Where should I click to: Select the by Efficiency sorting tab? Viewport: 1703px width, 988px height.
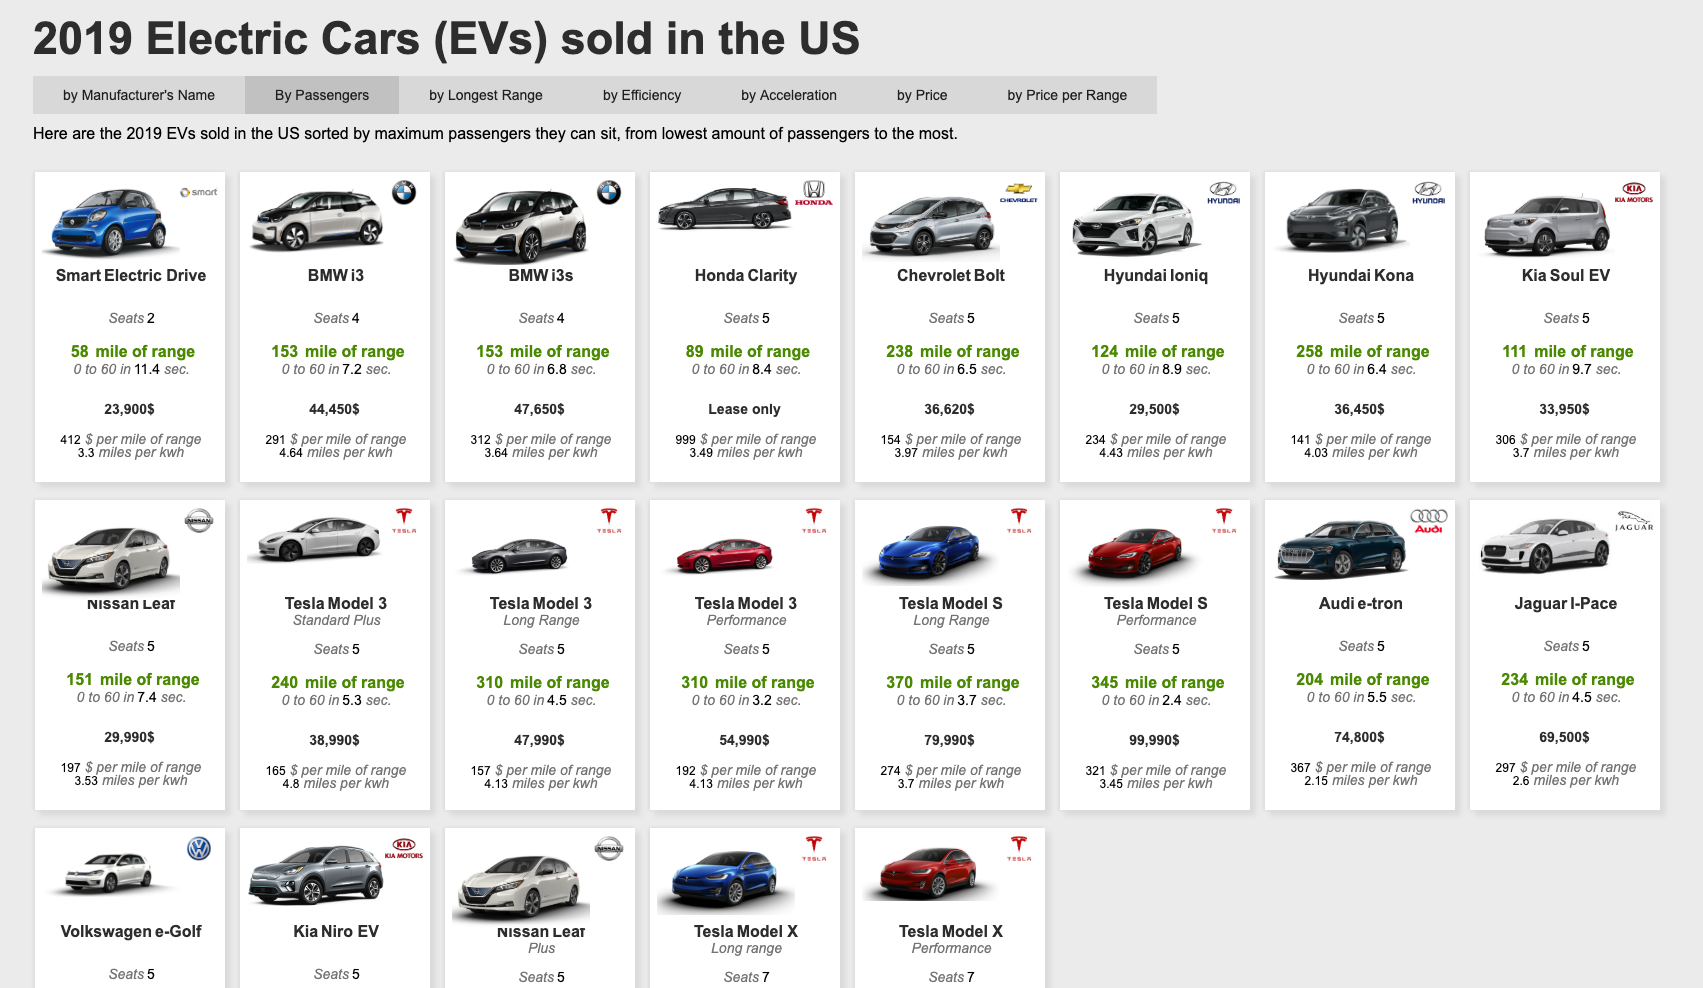(641, 95)
